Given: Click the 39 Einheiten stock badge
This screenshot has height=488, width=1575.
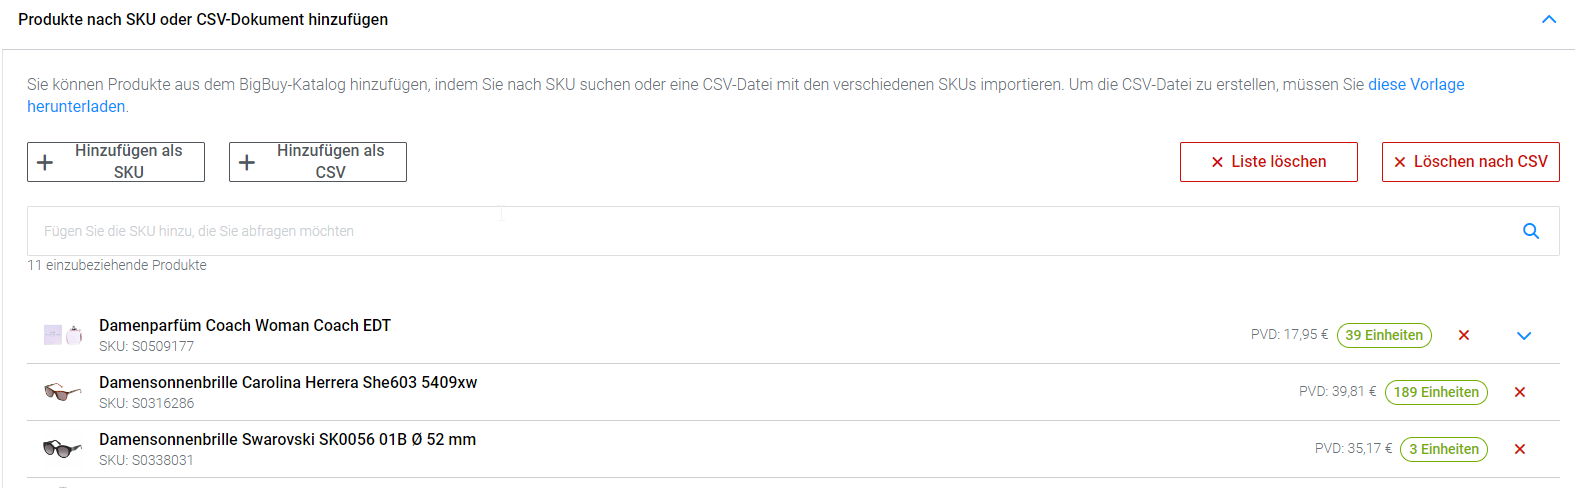Looking at the screenshot, I should [1384, 335].
